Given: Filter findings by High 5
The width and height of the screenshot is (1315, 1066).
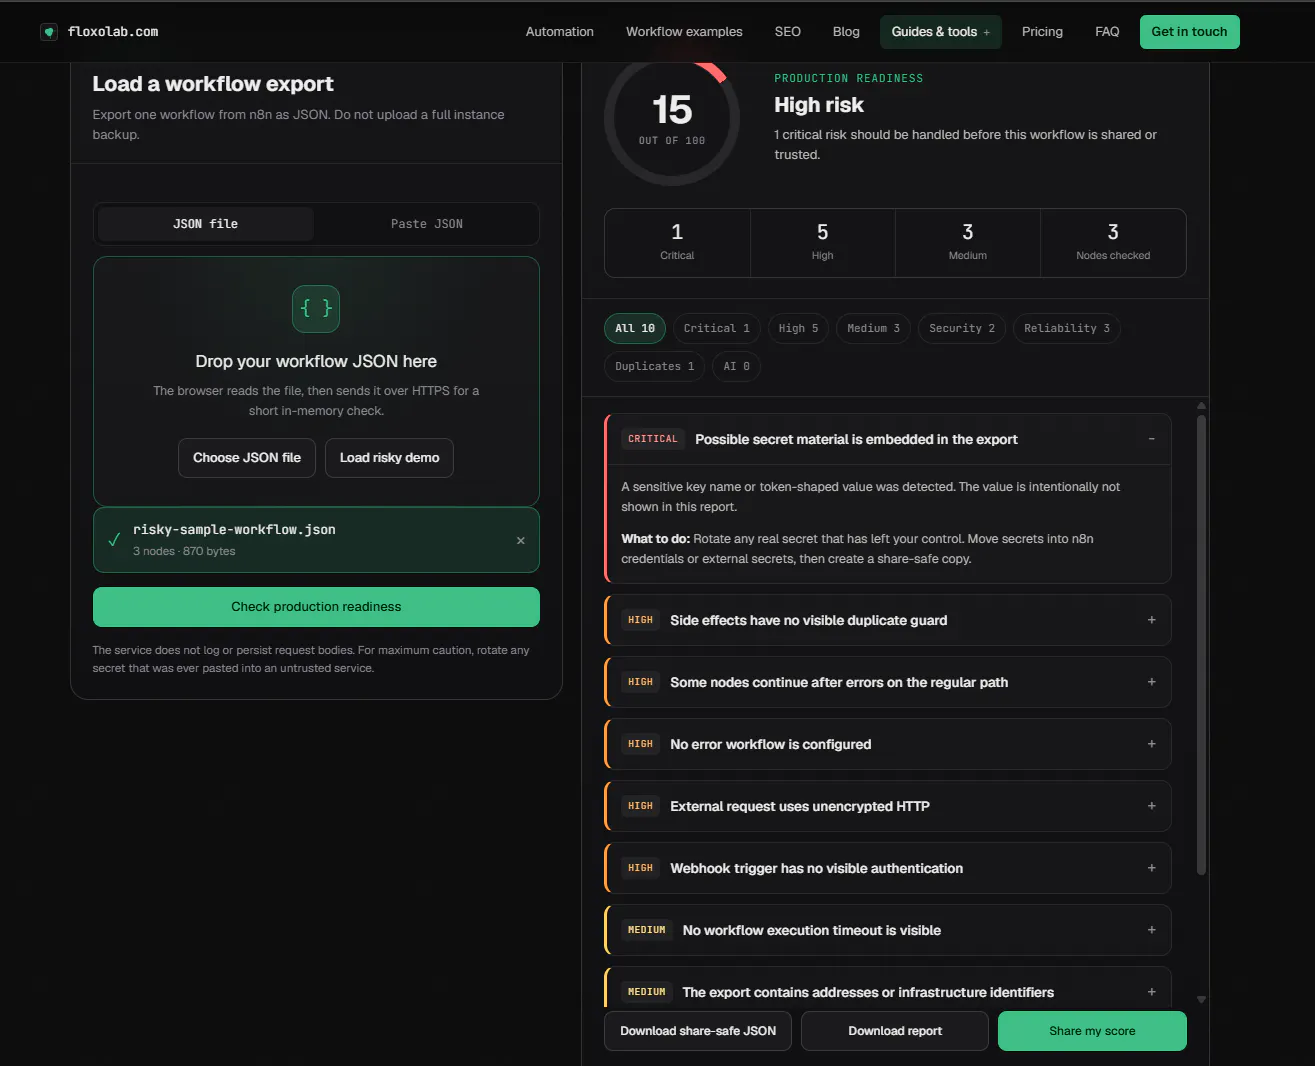Looking at the screenshot, I should tap(798, 328).
